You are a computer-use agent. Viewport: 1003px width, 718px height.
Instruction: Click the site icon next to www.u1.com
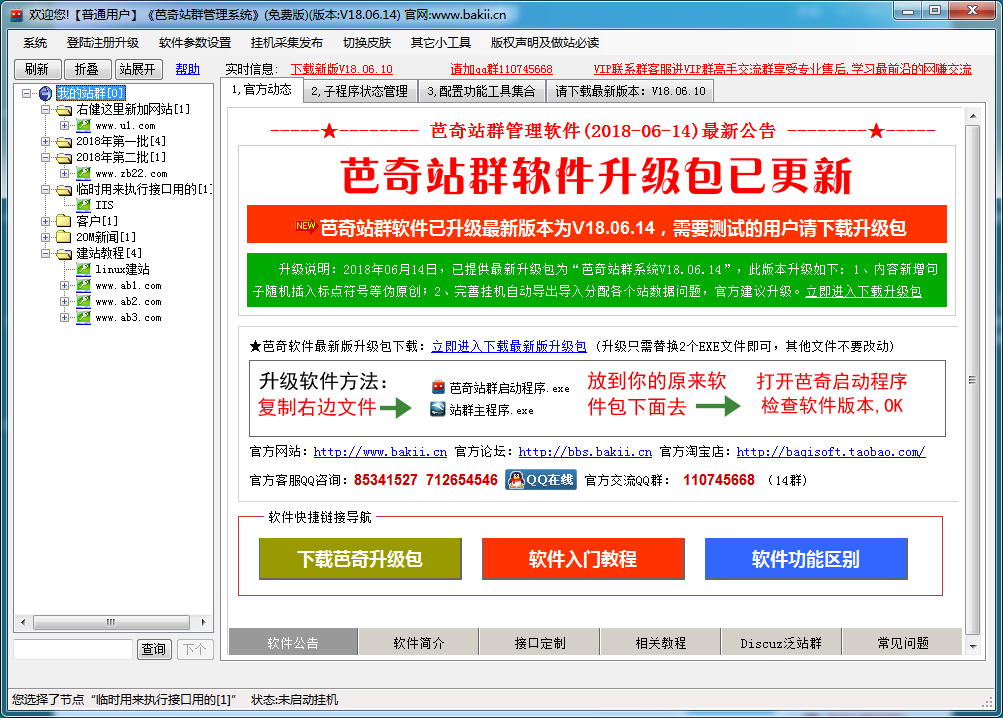[84, 125]
